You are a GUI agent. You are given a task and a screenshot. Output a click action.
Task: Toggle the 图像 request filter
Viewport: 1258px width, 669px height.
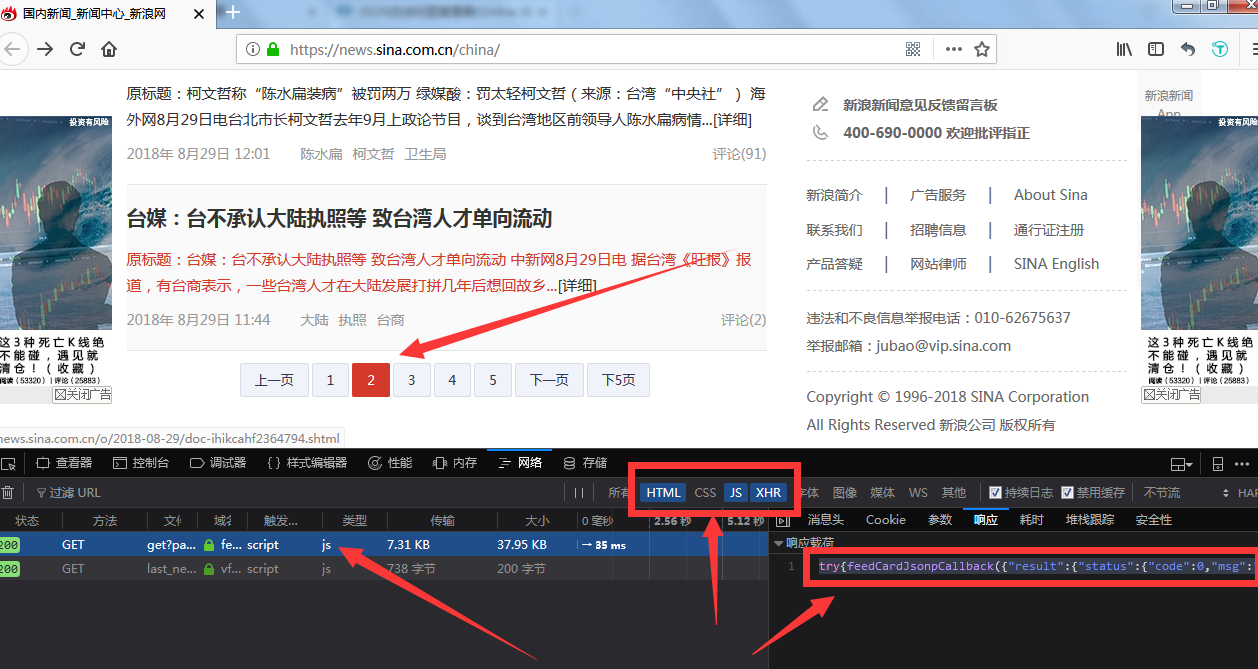[x=845, y=492]
